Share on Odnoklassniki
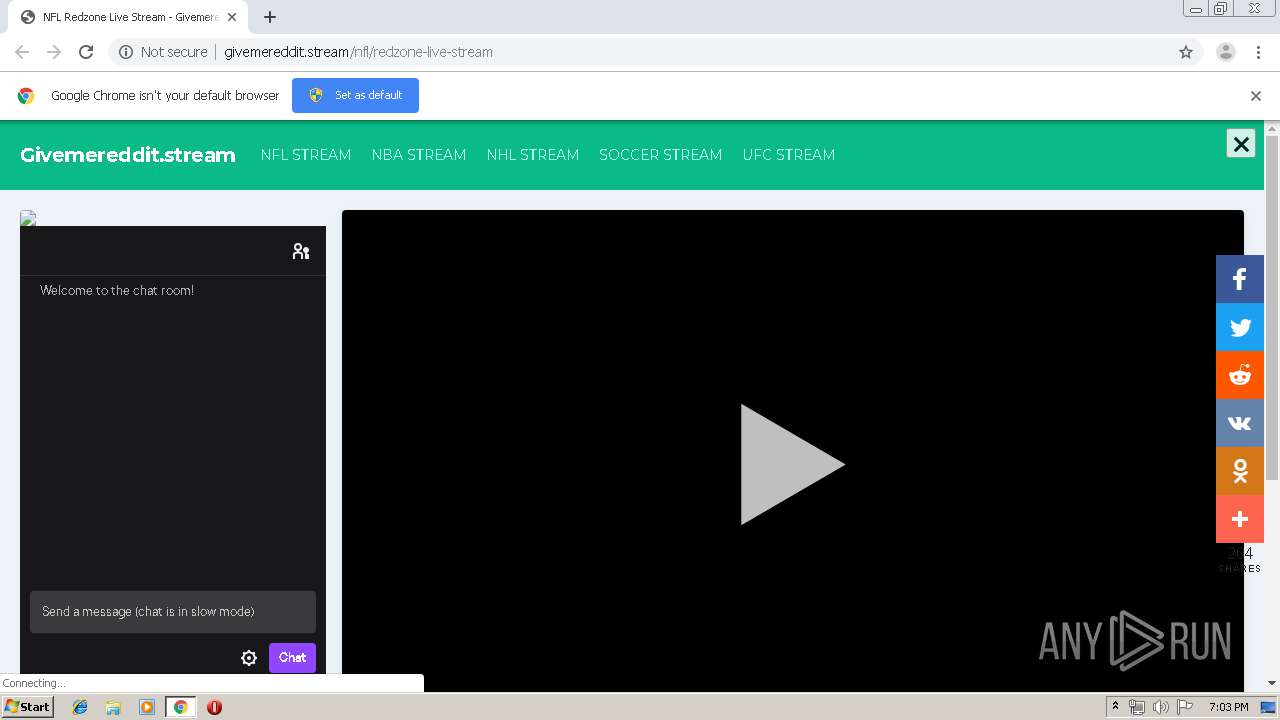This screenshot has width=1280, height=720. tap(1240, 471)
